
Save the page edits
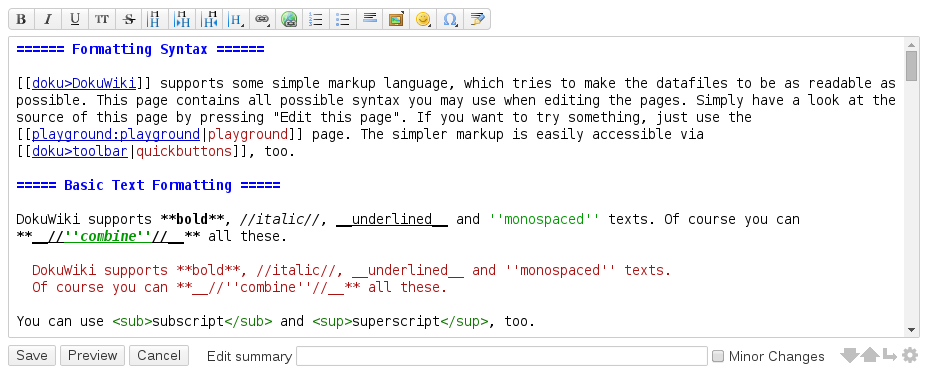point(32,356)
